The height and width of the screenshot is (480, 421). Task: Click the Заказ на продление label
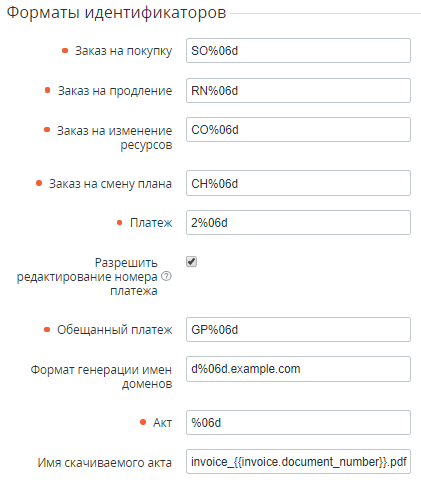coord(115,91)
